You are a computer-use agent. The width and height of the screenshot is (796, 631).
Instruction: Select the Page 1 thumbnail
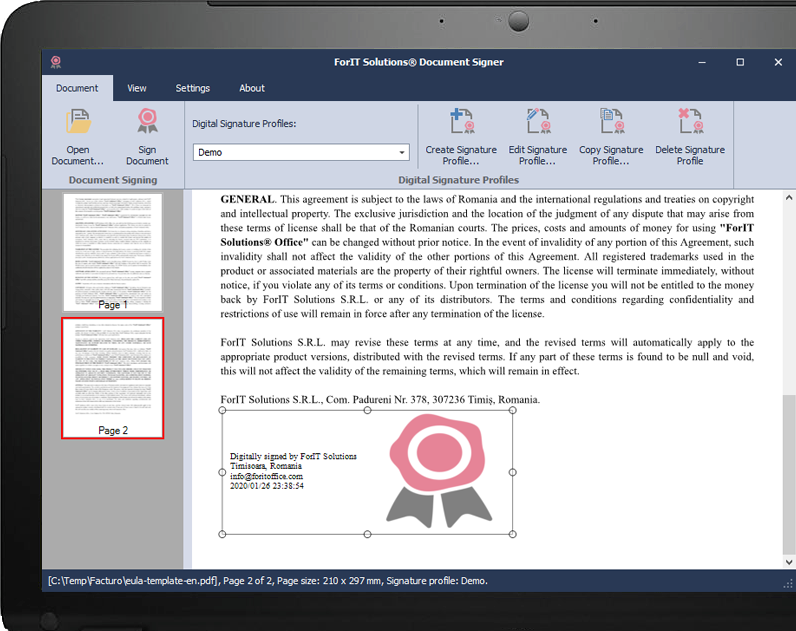[x=113, y=252]
